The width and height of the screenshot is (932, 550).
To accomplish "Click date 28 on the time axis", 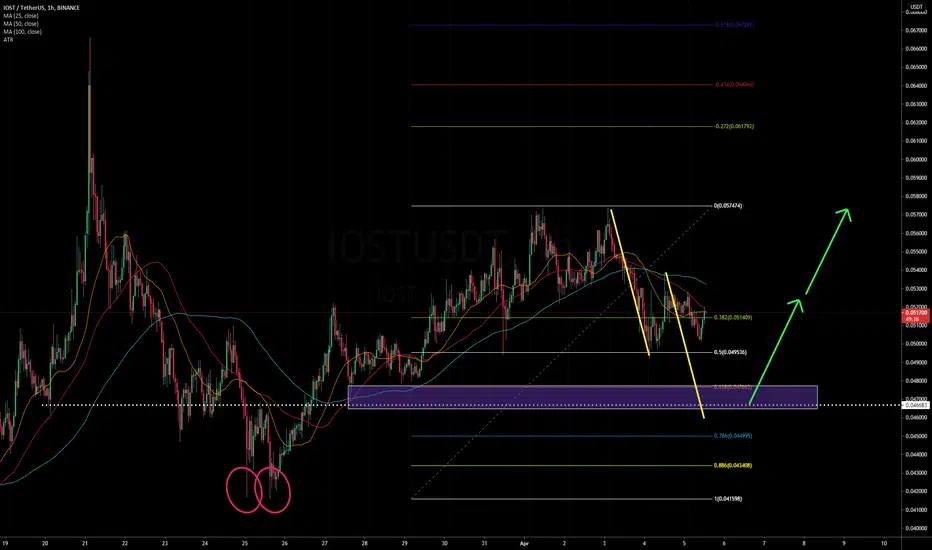I will (x=364, y=543).
